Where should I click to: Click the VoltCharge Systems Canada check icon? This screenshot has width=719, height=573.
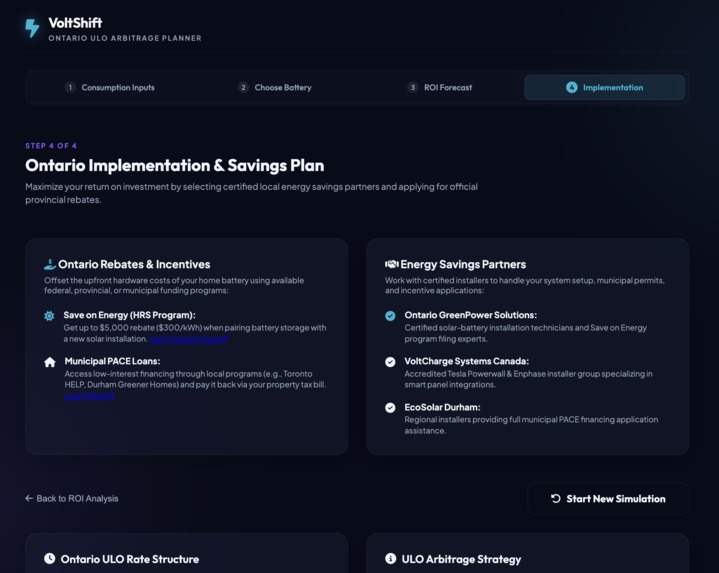point(390,362)
